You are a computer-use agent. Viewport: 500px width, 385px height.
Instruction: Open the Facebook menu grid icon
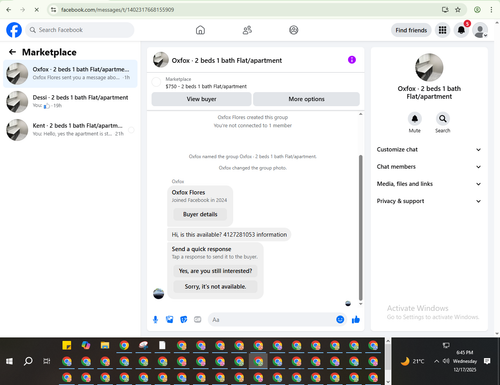tap(442, 30)
